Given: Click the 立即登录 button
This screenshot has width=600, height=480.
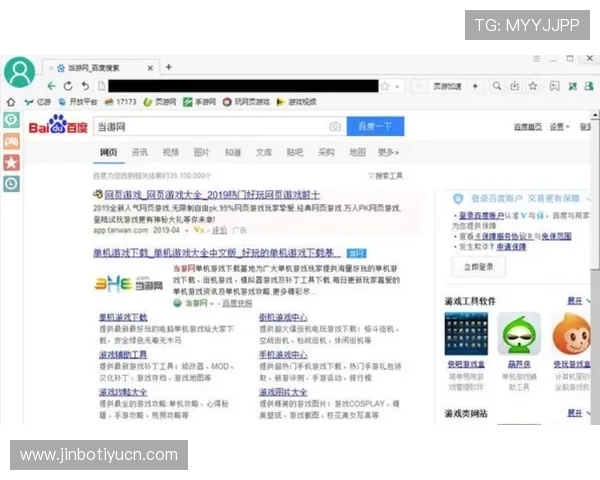Looking at the screenshot, I should (479, 267).
